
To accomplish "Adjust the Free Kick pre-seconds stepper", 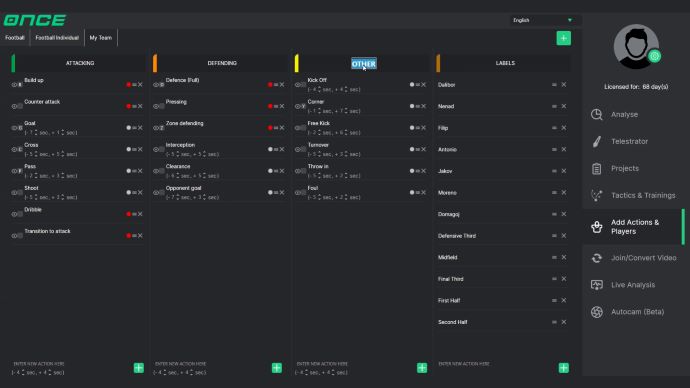I will point(319,132).
